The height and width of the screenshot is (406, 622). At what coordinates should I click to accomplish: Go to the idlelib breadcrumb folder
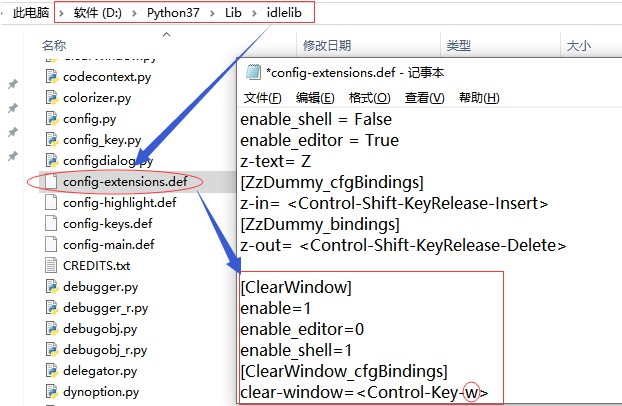[x=284, y=13]
